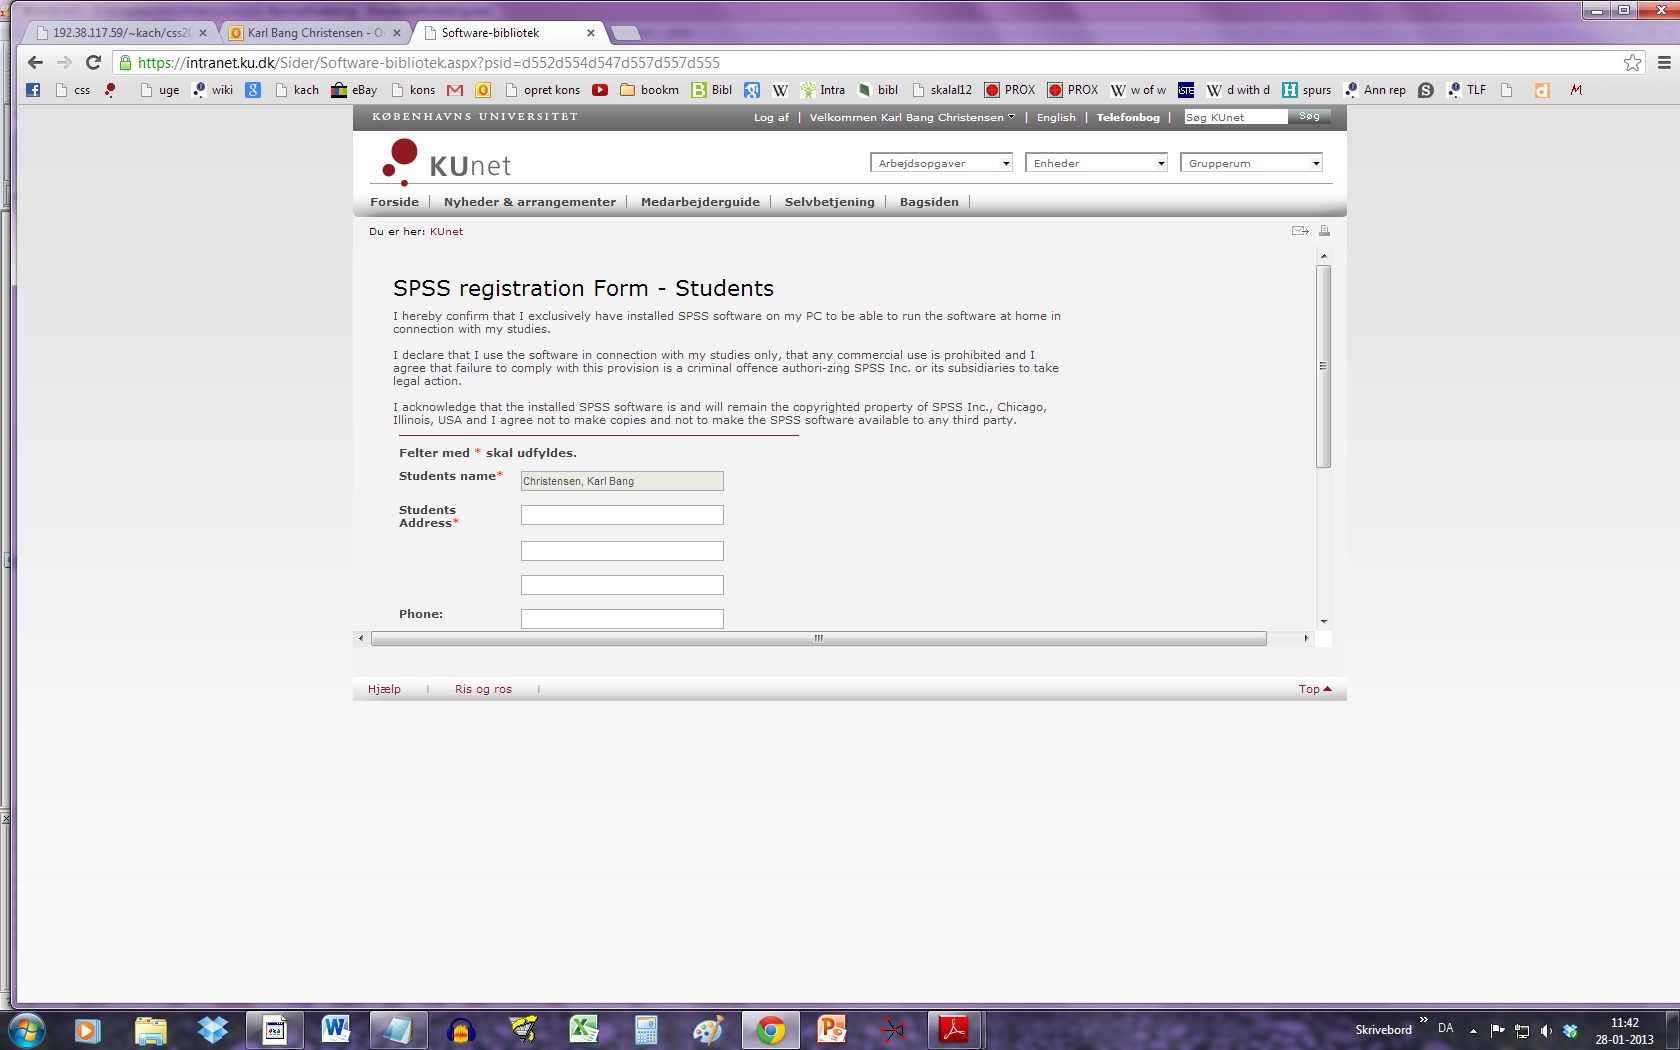Open the Facebook bookmark icon
The image size is (1680, 1050).
(33, 90)
